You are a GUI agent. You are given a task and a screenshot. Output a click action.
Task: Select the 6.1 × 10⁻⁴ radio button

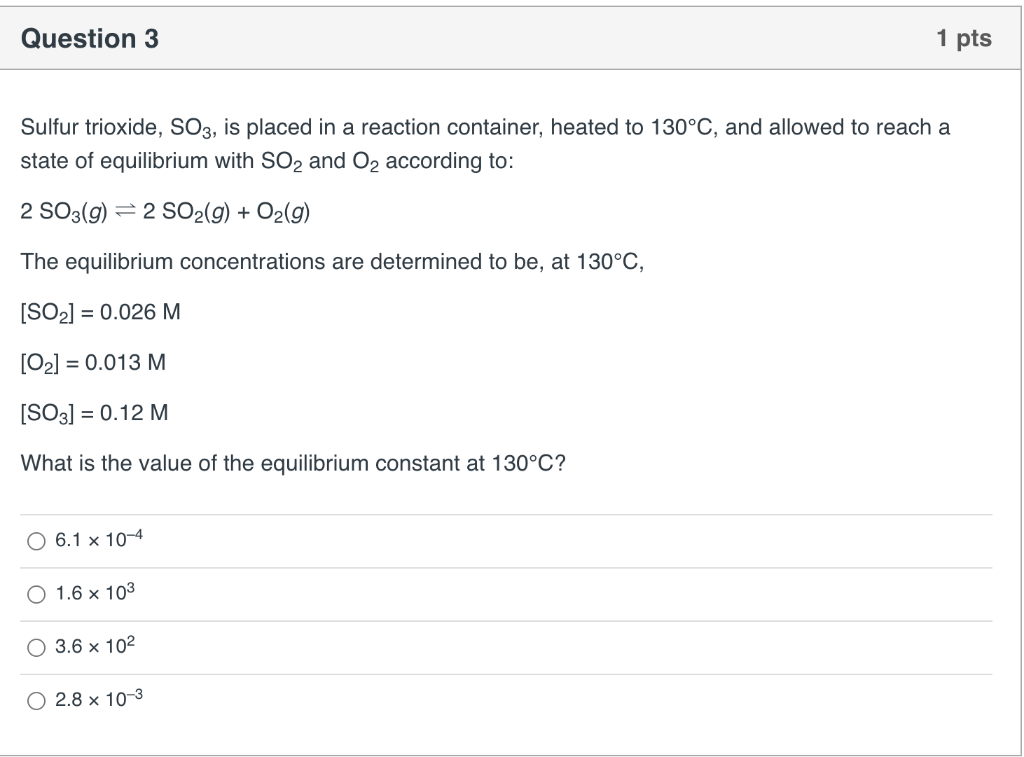(x=37, y=541)
